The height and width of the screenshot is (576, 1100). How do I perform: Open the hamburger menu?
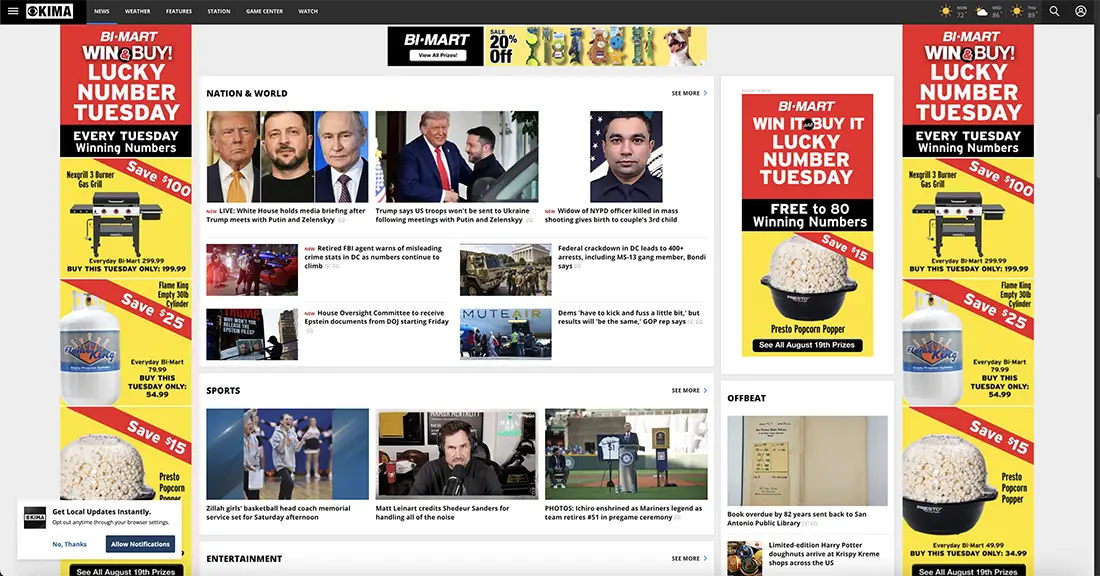tap(13, 11)
